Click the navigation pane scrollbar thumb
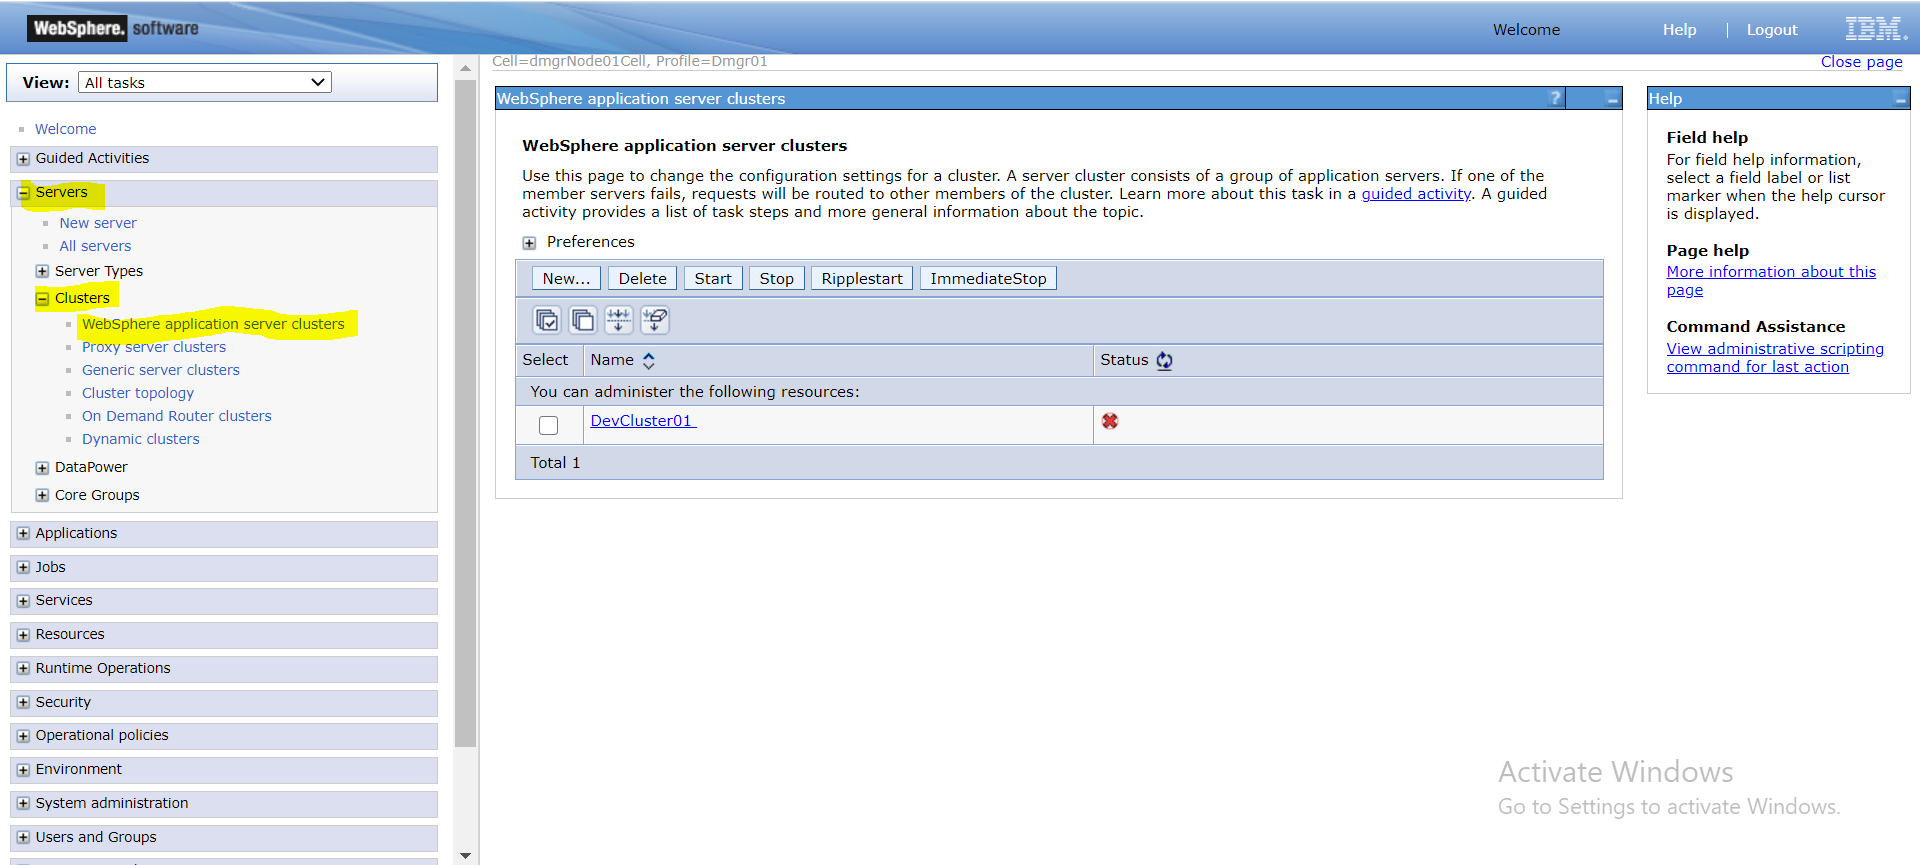1920x865 pixels. pyautogui.click(x=465, y=413)
